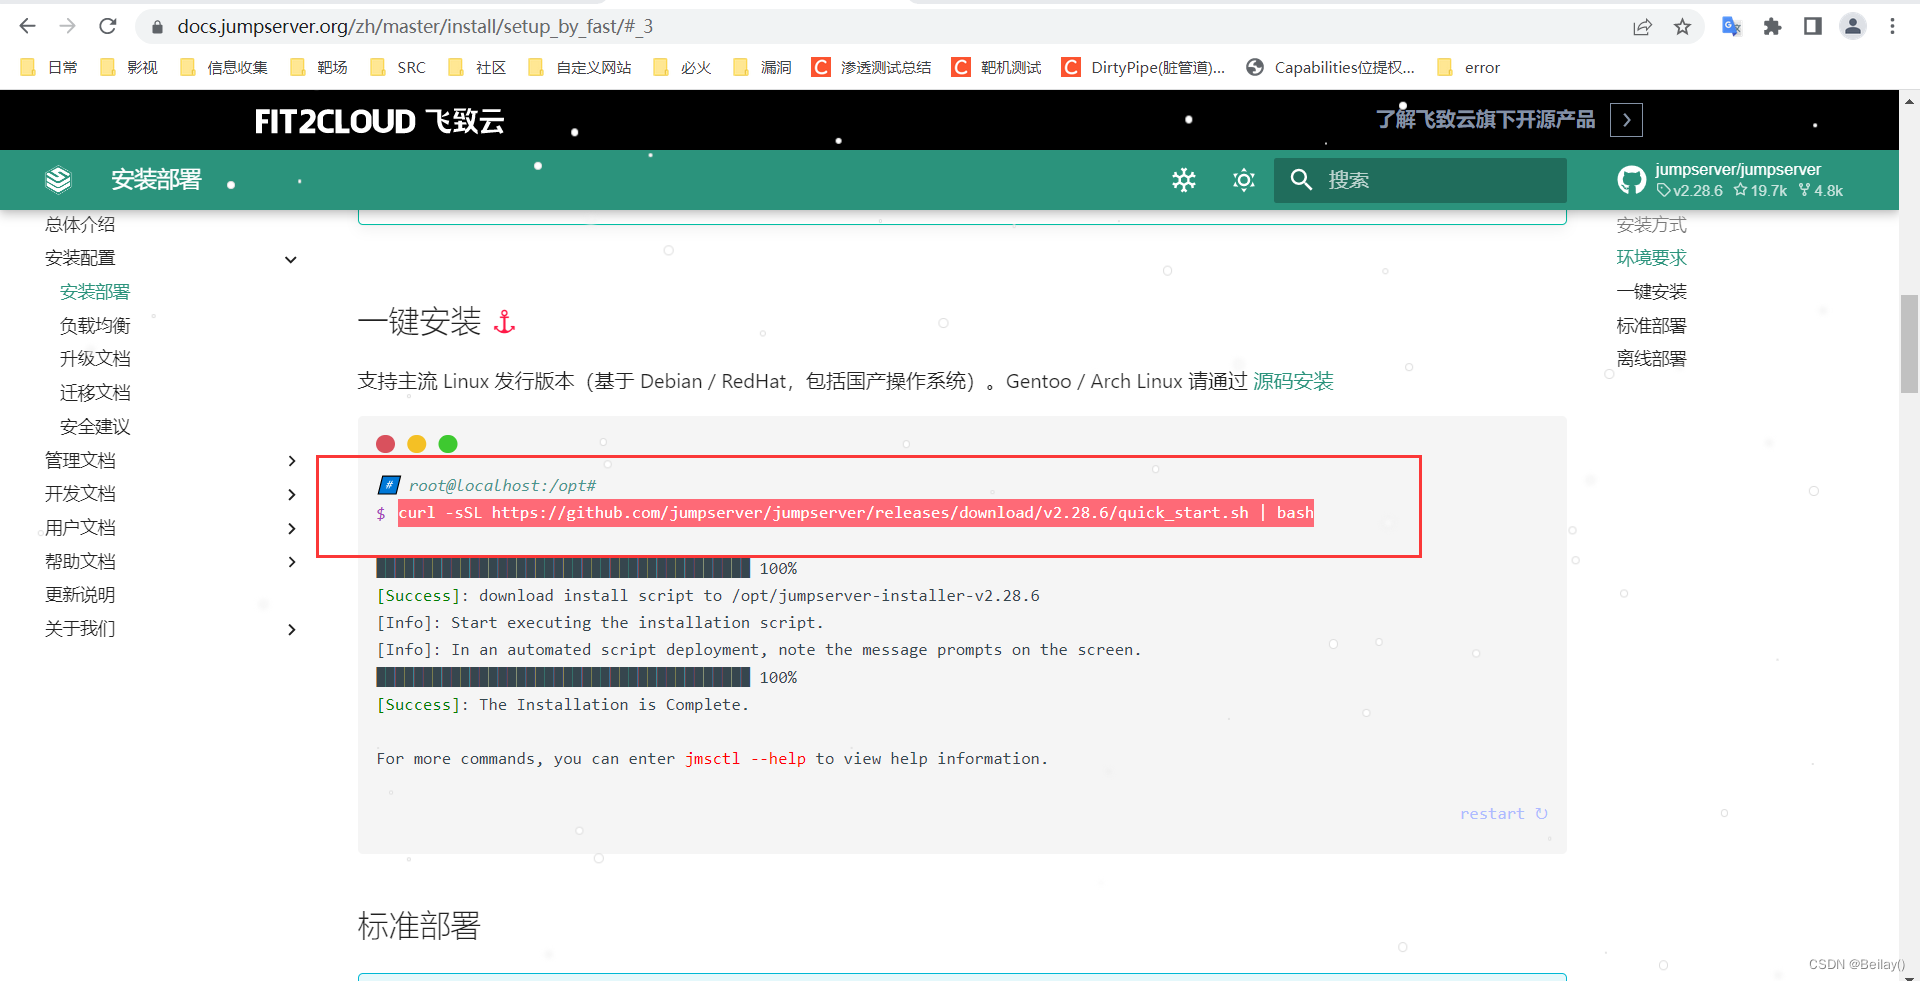Open 总体介绍 in sidebar

80,225
